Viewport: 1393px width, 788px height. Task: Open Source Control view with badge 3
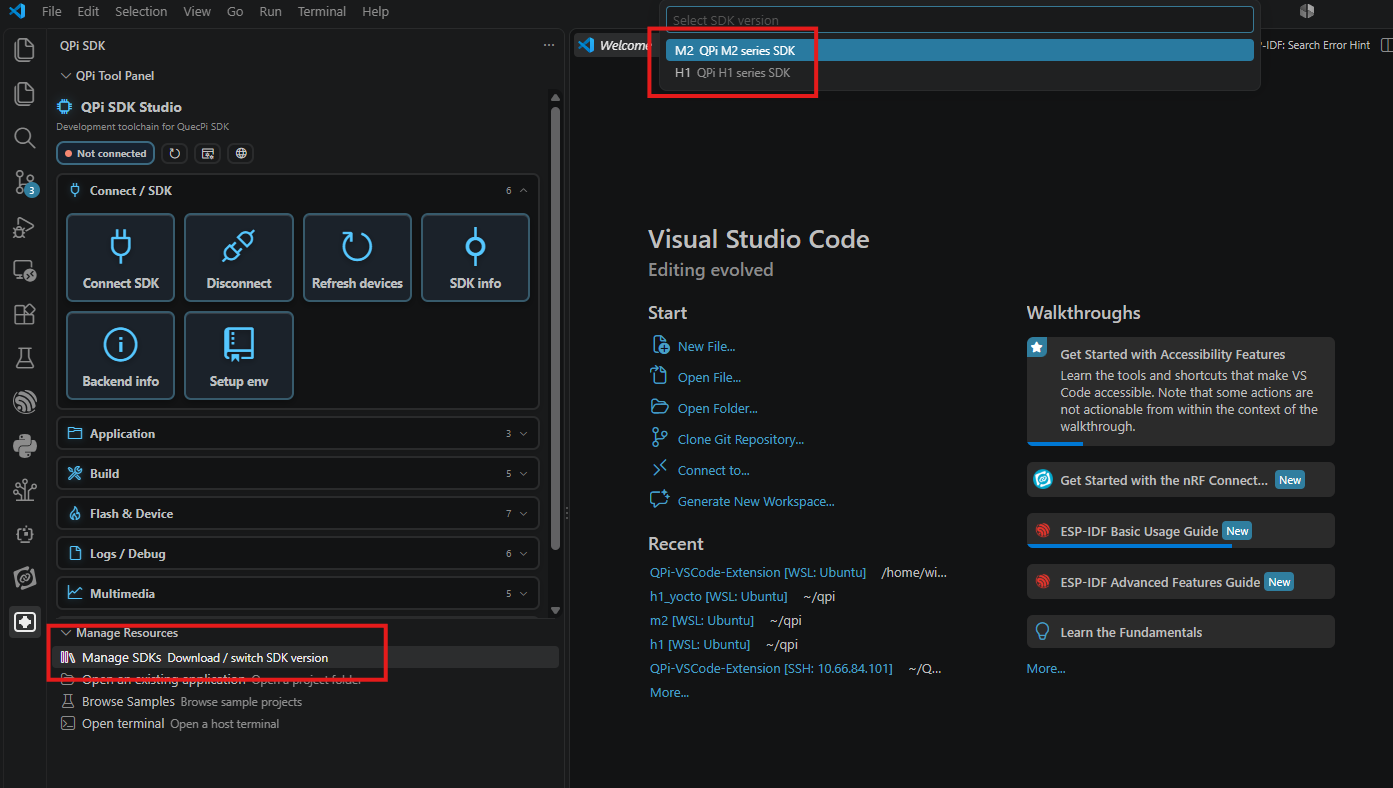(24, 182)
